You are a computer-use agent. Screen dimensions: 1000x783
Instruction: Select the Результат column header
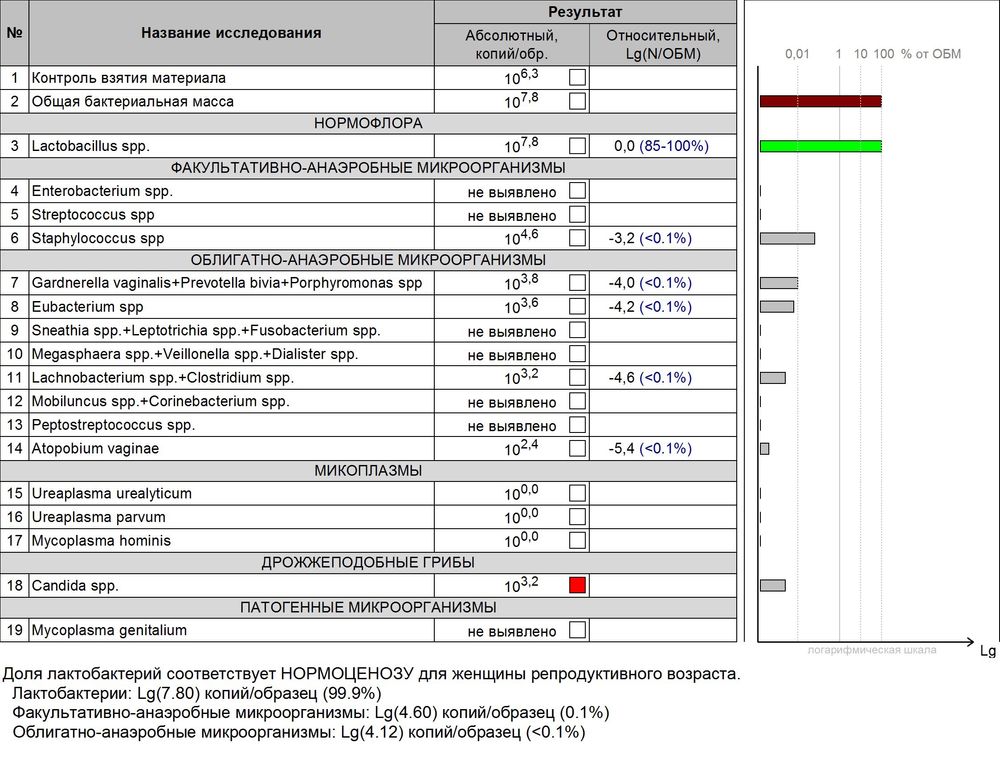pos(585,12)
